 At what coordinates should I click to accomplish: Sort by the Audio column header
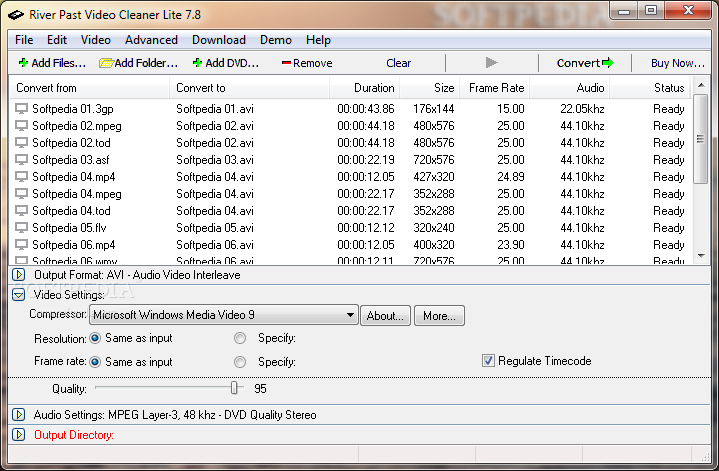pyautogui.click(x=570, y=88)
